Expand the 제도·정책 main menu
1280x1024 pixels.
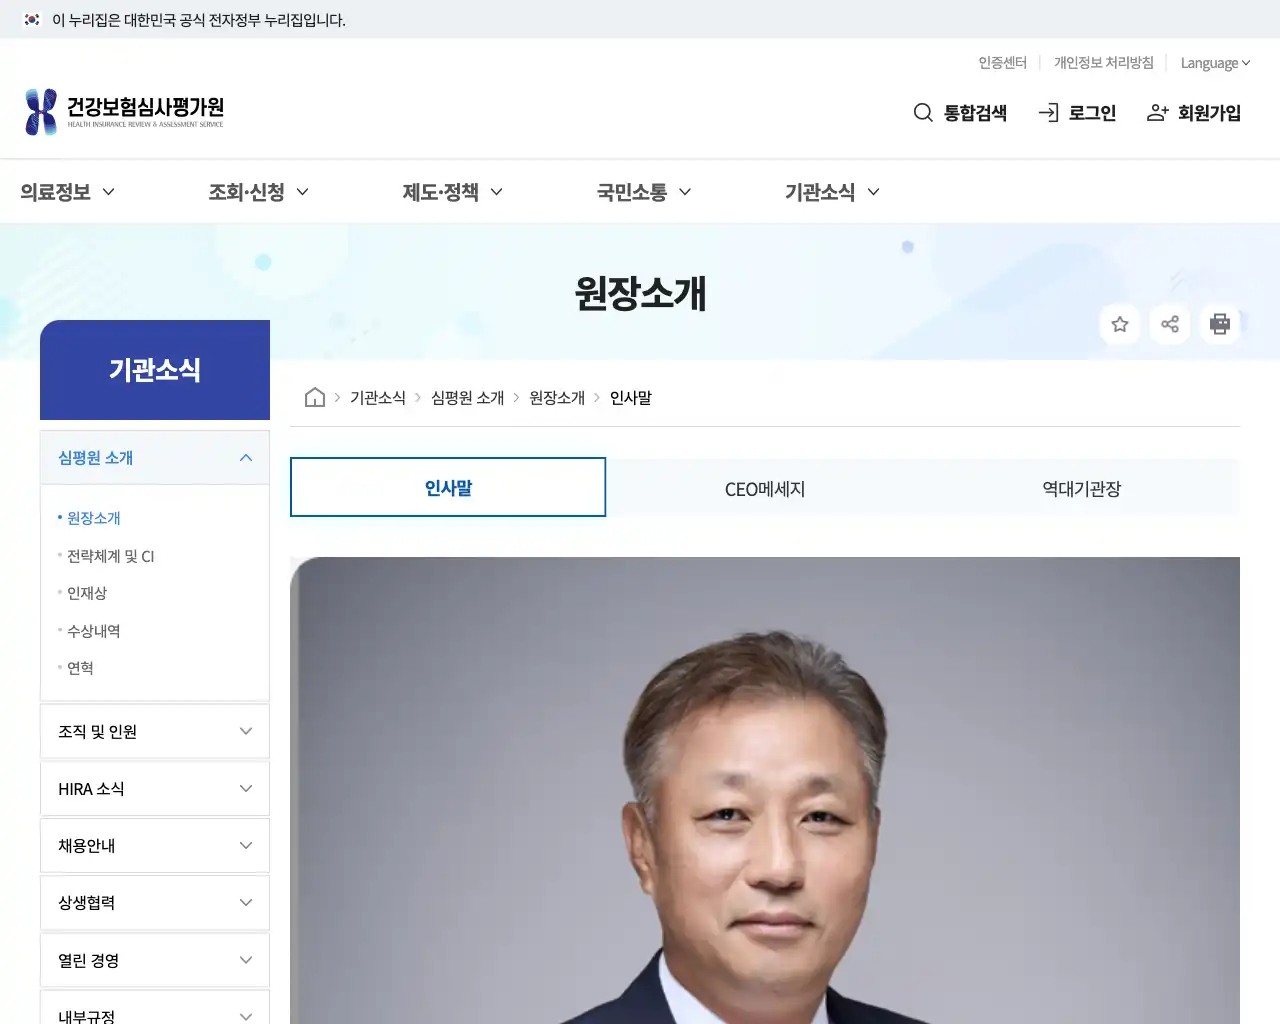pyautogui.click(x=452, y=192)
